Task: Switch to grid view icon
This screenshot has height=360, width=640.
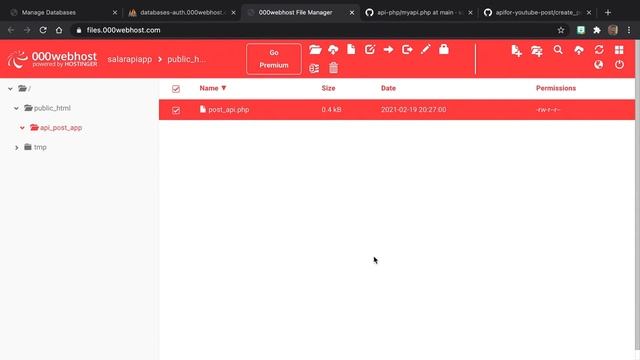Action: tap(619, 50)
